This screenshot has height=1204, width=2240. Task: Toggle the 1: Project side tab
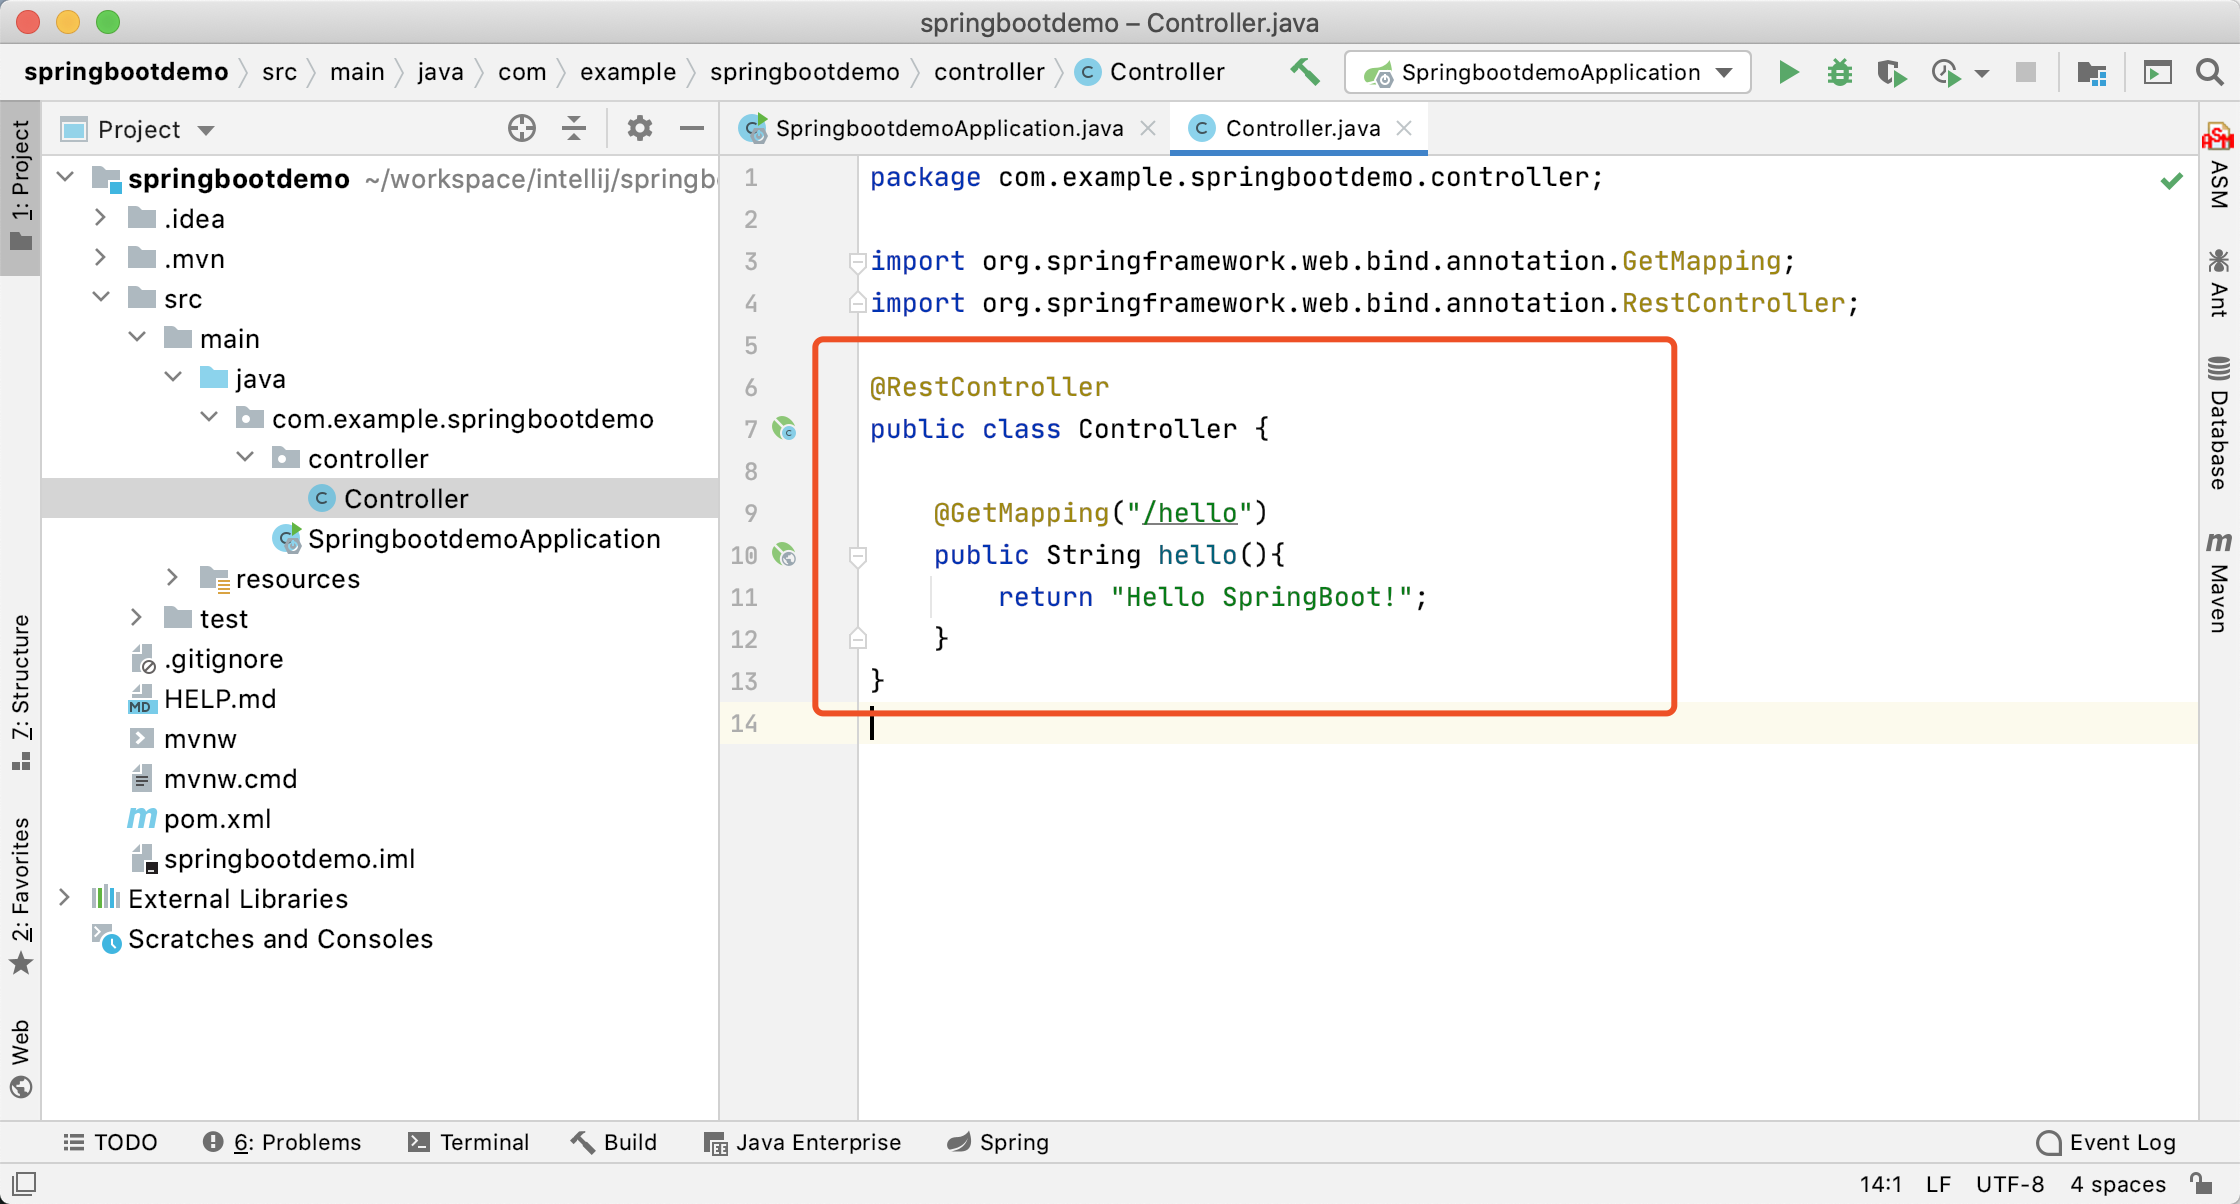click(20, 186)
